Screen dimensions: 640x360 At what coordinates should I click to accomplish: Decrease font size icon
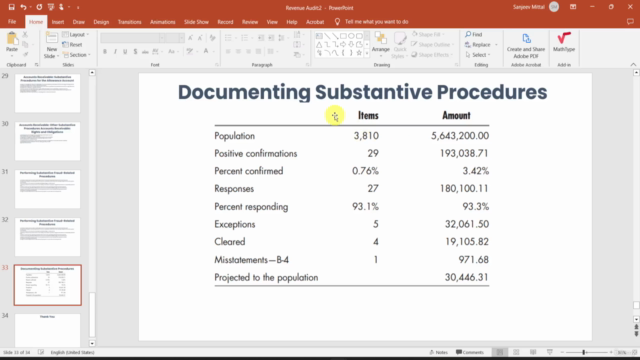pos(200,38)
